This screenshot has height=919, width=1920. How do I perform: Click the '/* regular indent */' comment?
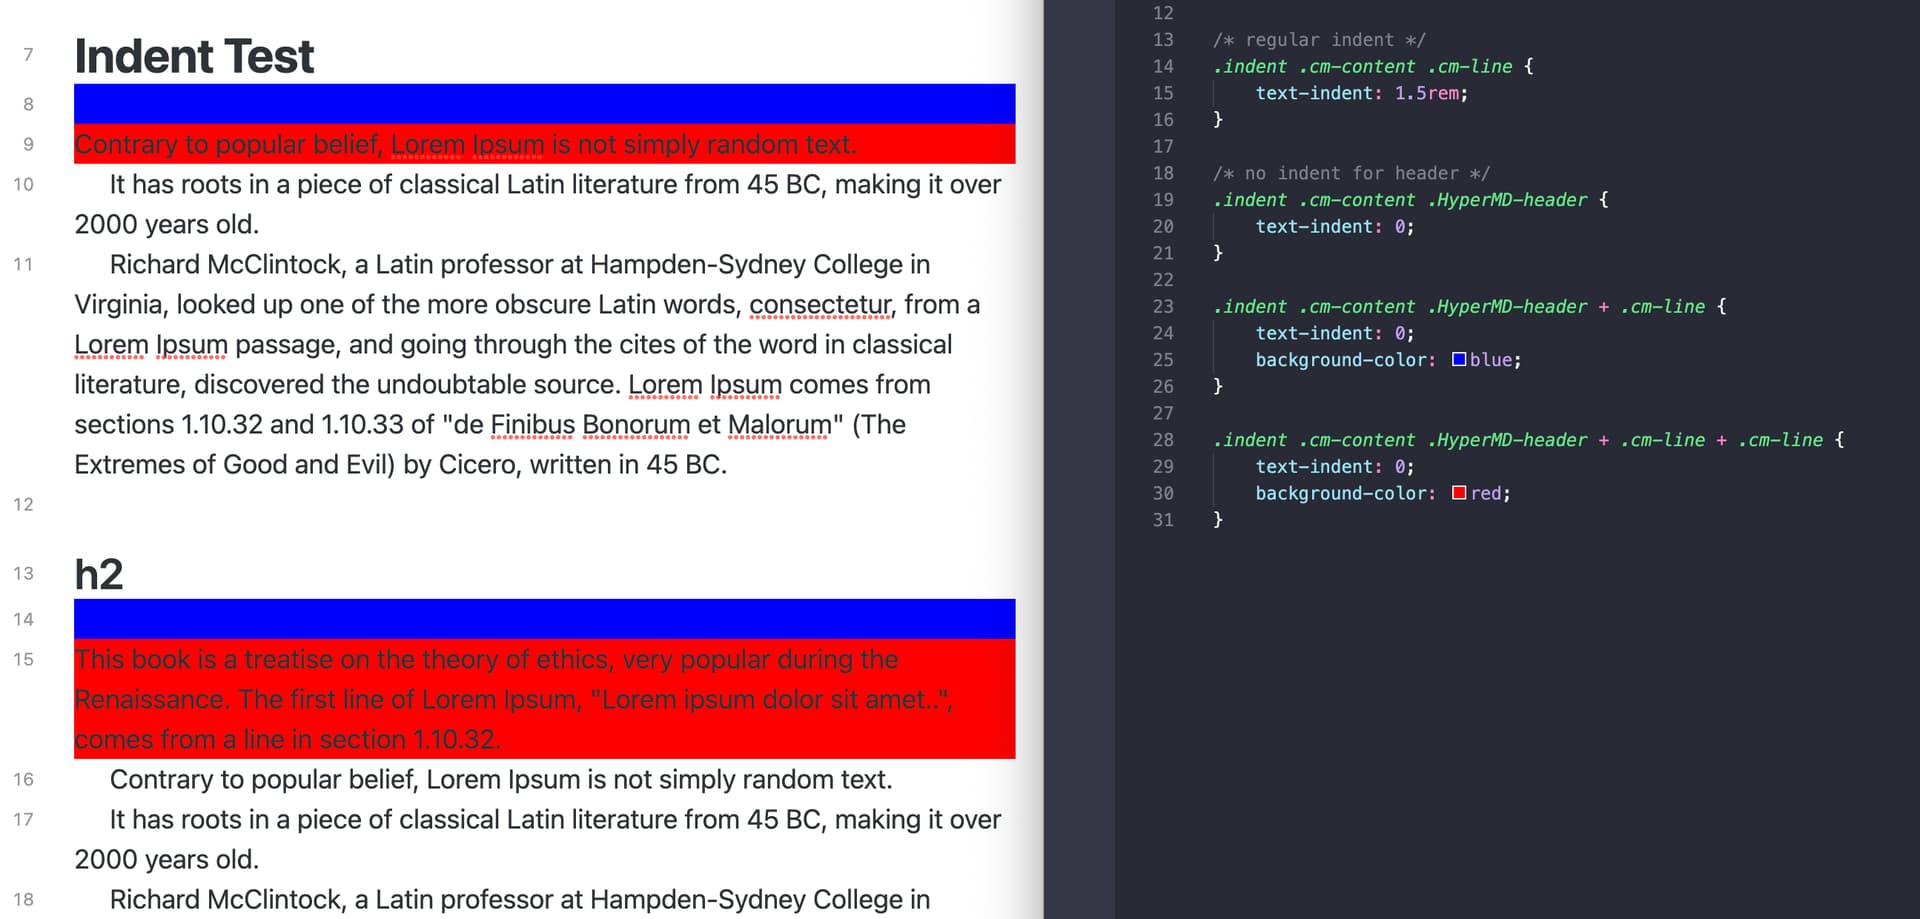[1319, 40]
